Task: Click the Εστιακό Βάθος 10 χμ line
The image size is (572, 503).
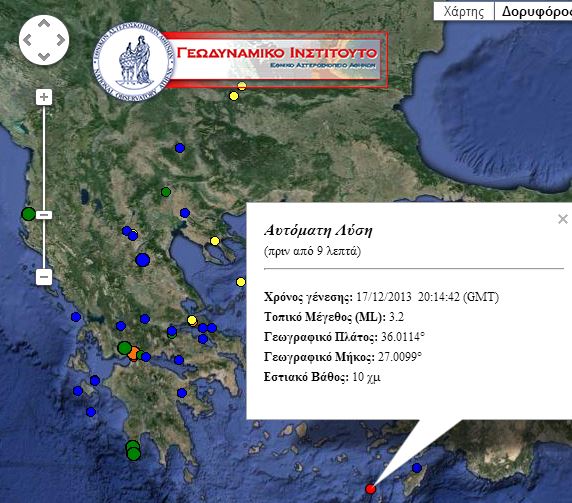Action: pos(322,377)
